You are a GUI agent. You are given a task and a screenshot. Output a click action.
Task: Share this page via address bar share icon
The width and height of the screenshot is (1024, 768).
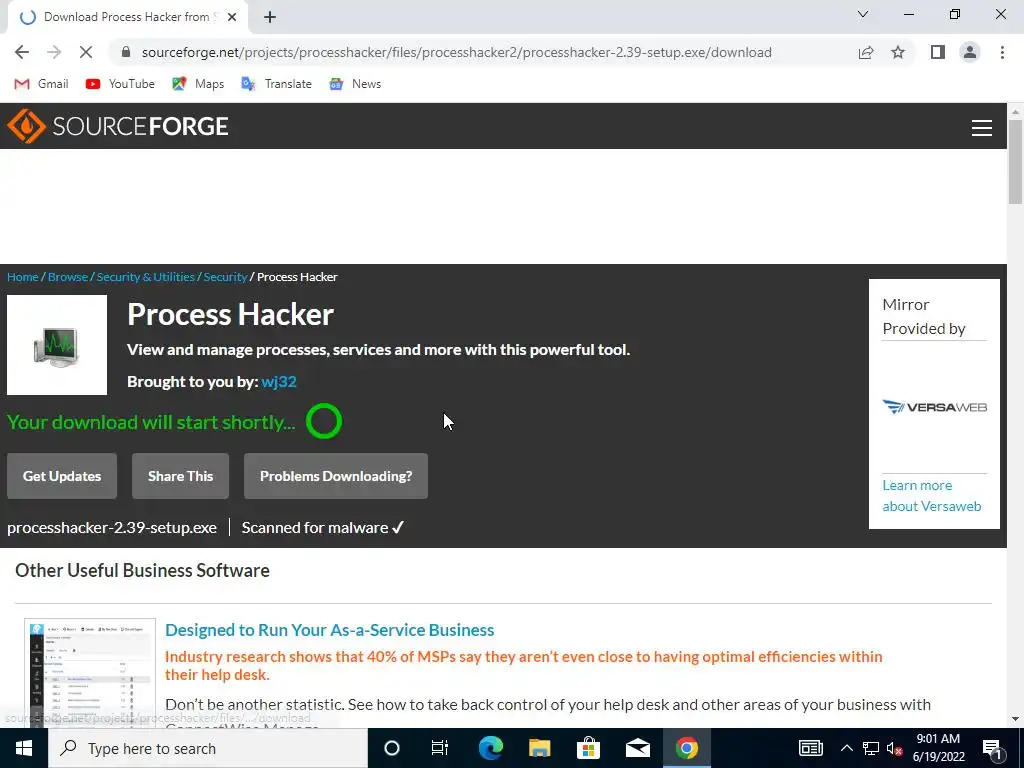point(866,52)
